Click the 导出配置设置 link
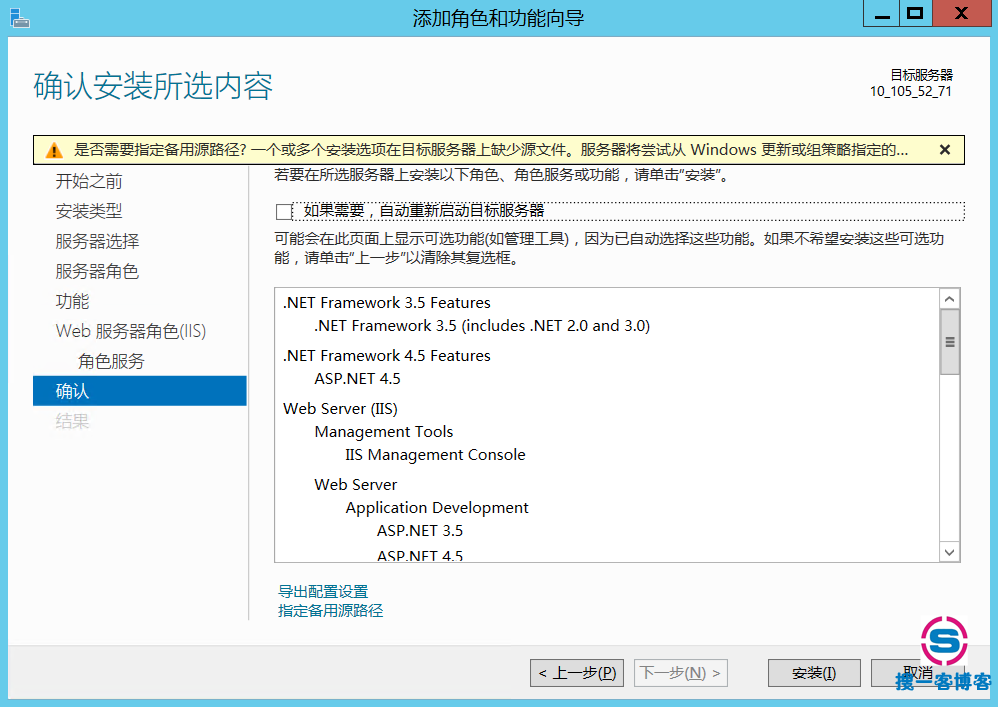This screenshot has height=707, width=998. tap(323, 591)
